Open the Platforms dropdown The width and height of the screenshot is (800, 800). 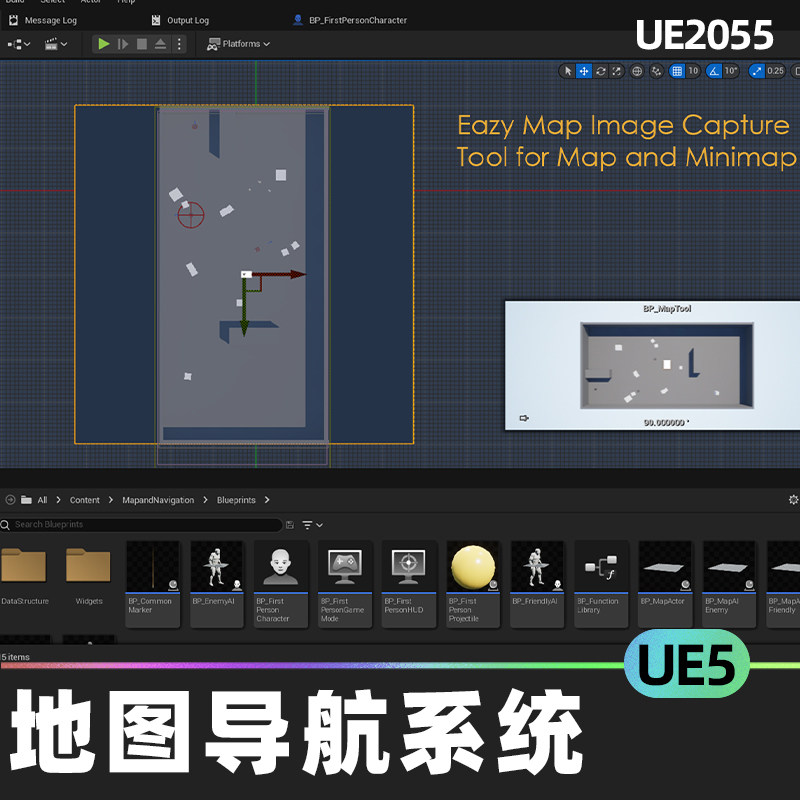coord(238,44)
